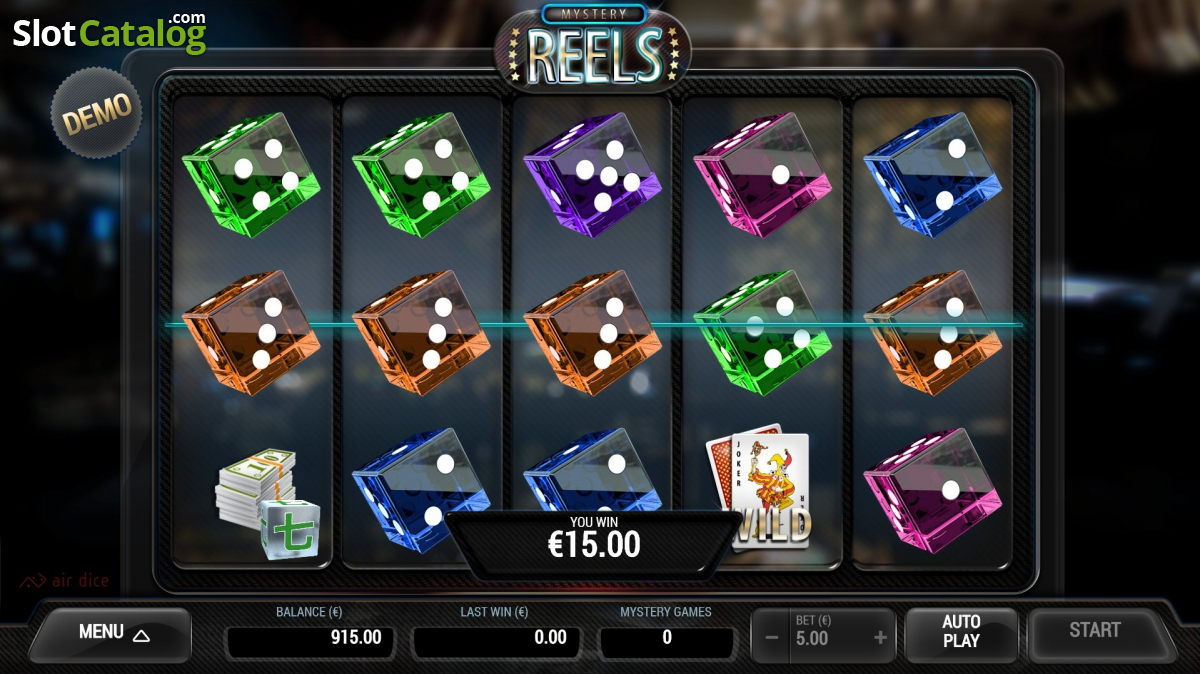Increase the bet with plus button
Screen dimensions: 1200x674
point(880,637)
